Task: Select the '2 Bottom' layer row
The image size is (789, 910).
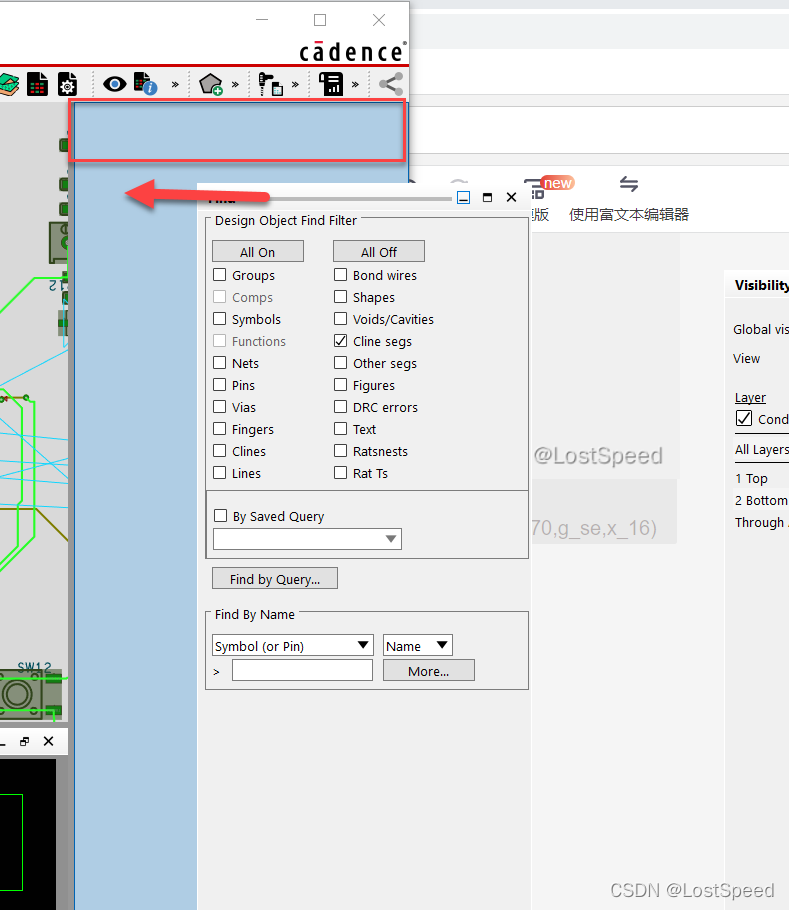Action: pos(761,500)
